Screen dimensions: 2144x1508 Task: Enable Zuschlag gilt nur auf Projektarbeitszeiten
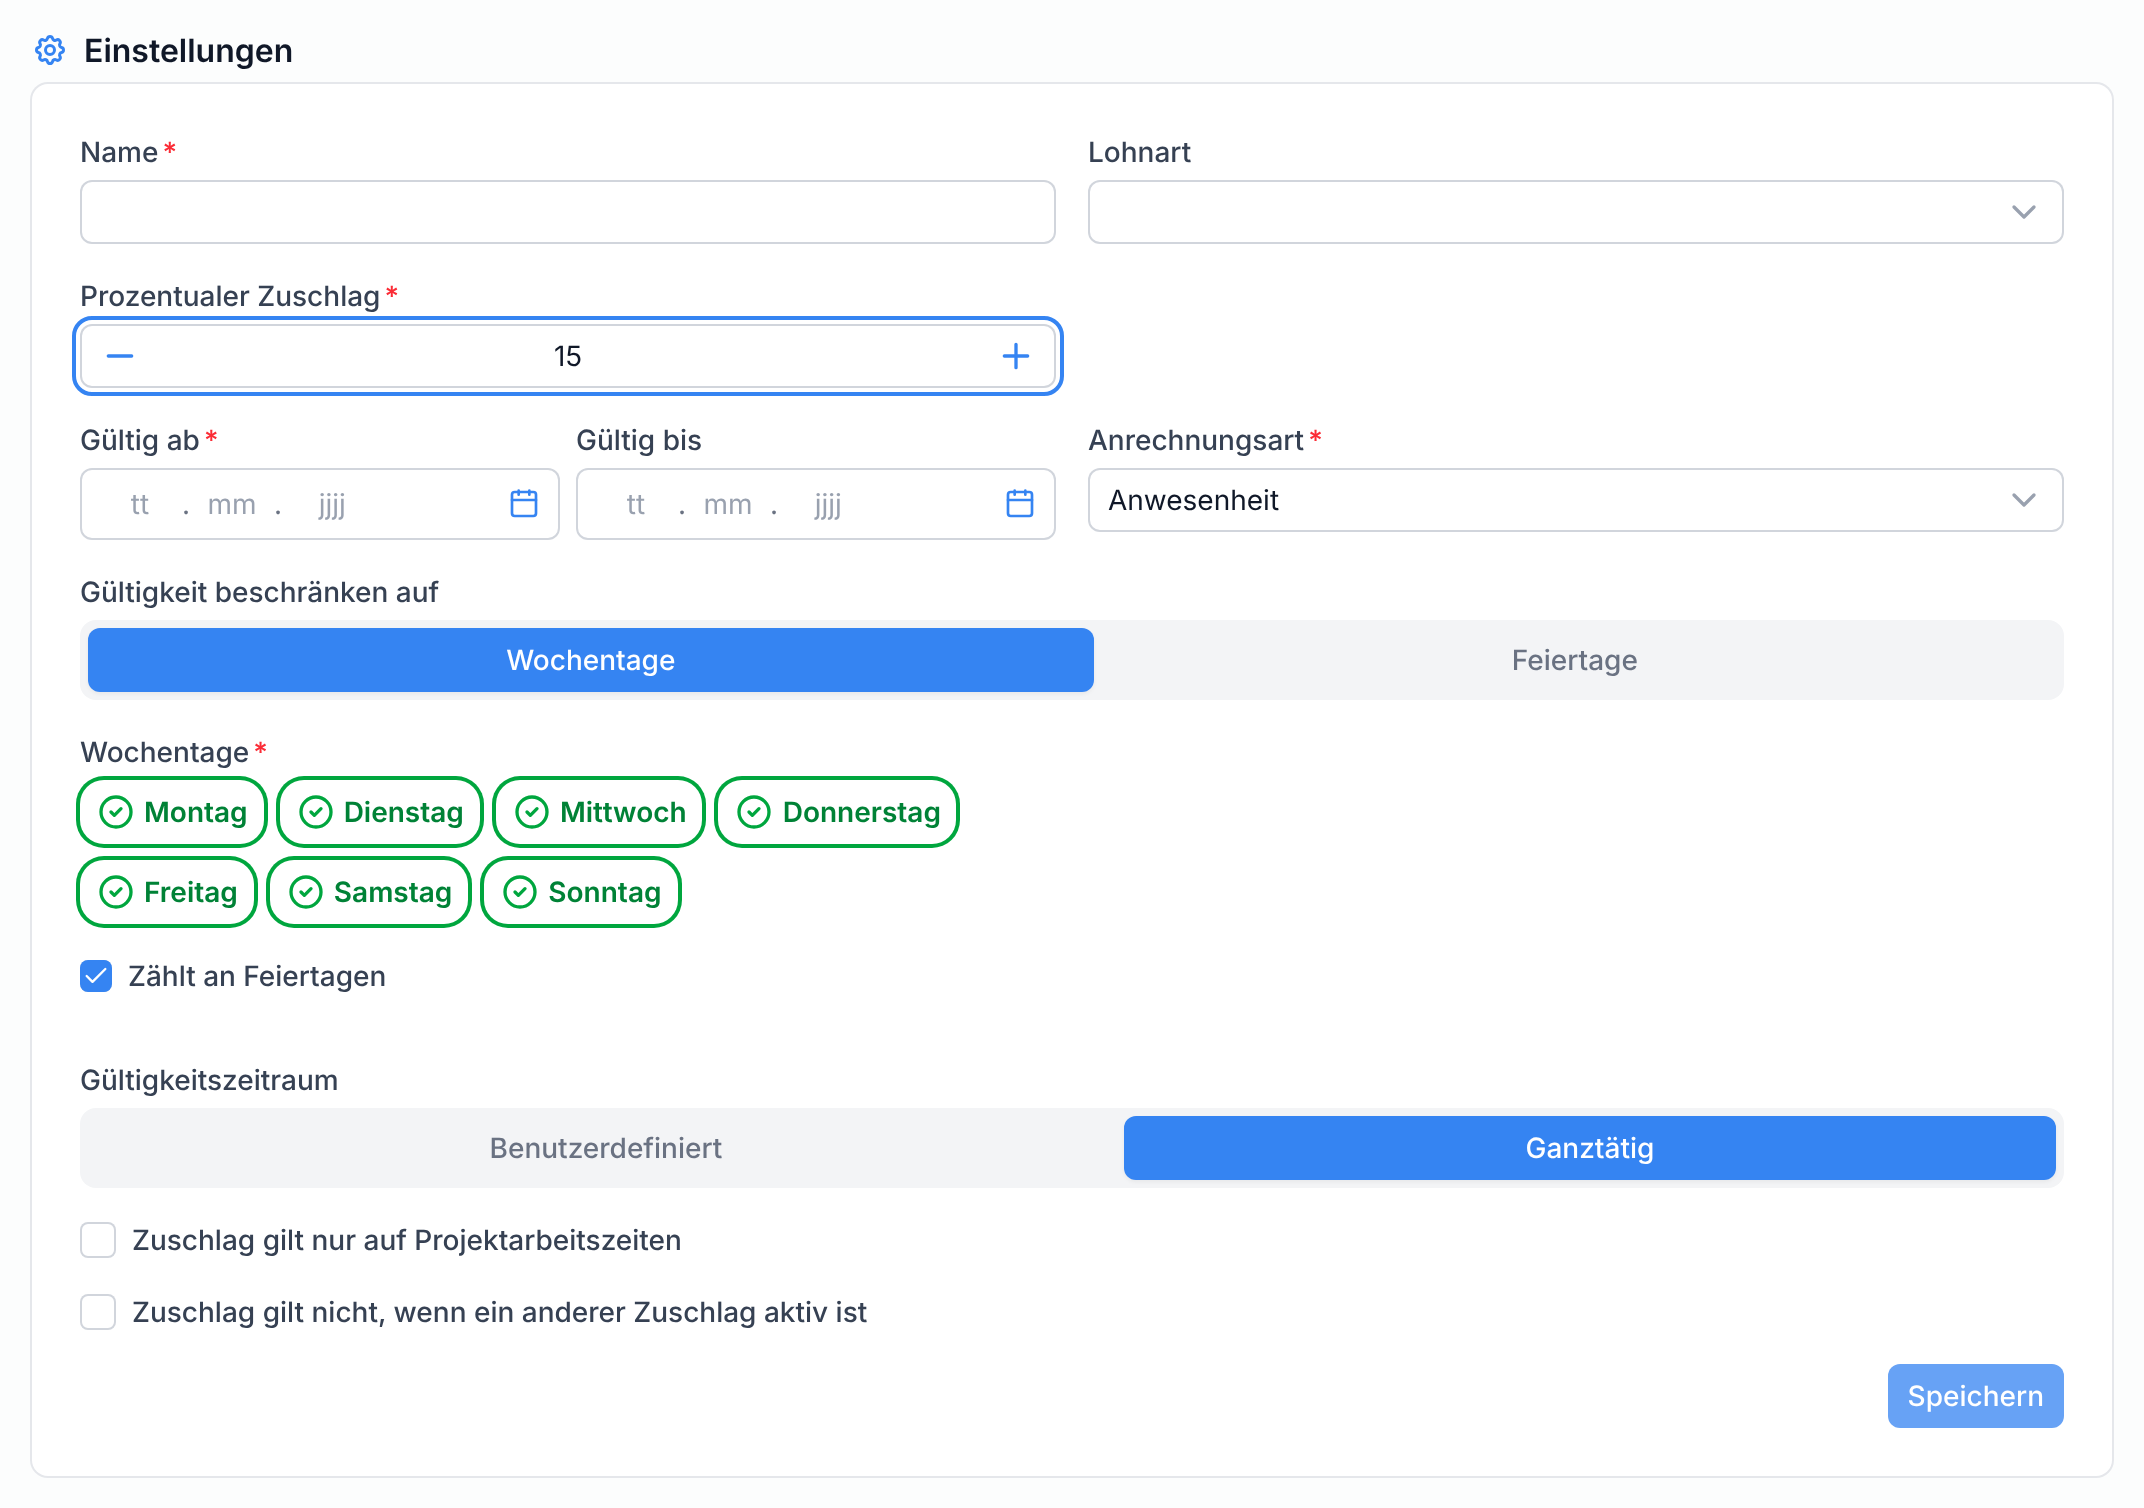tap(98, 1240)
